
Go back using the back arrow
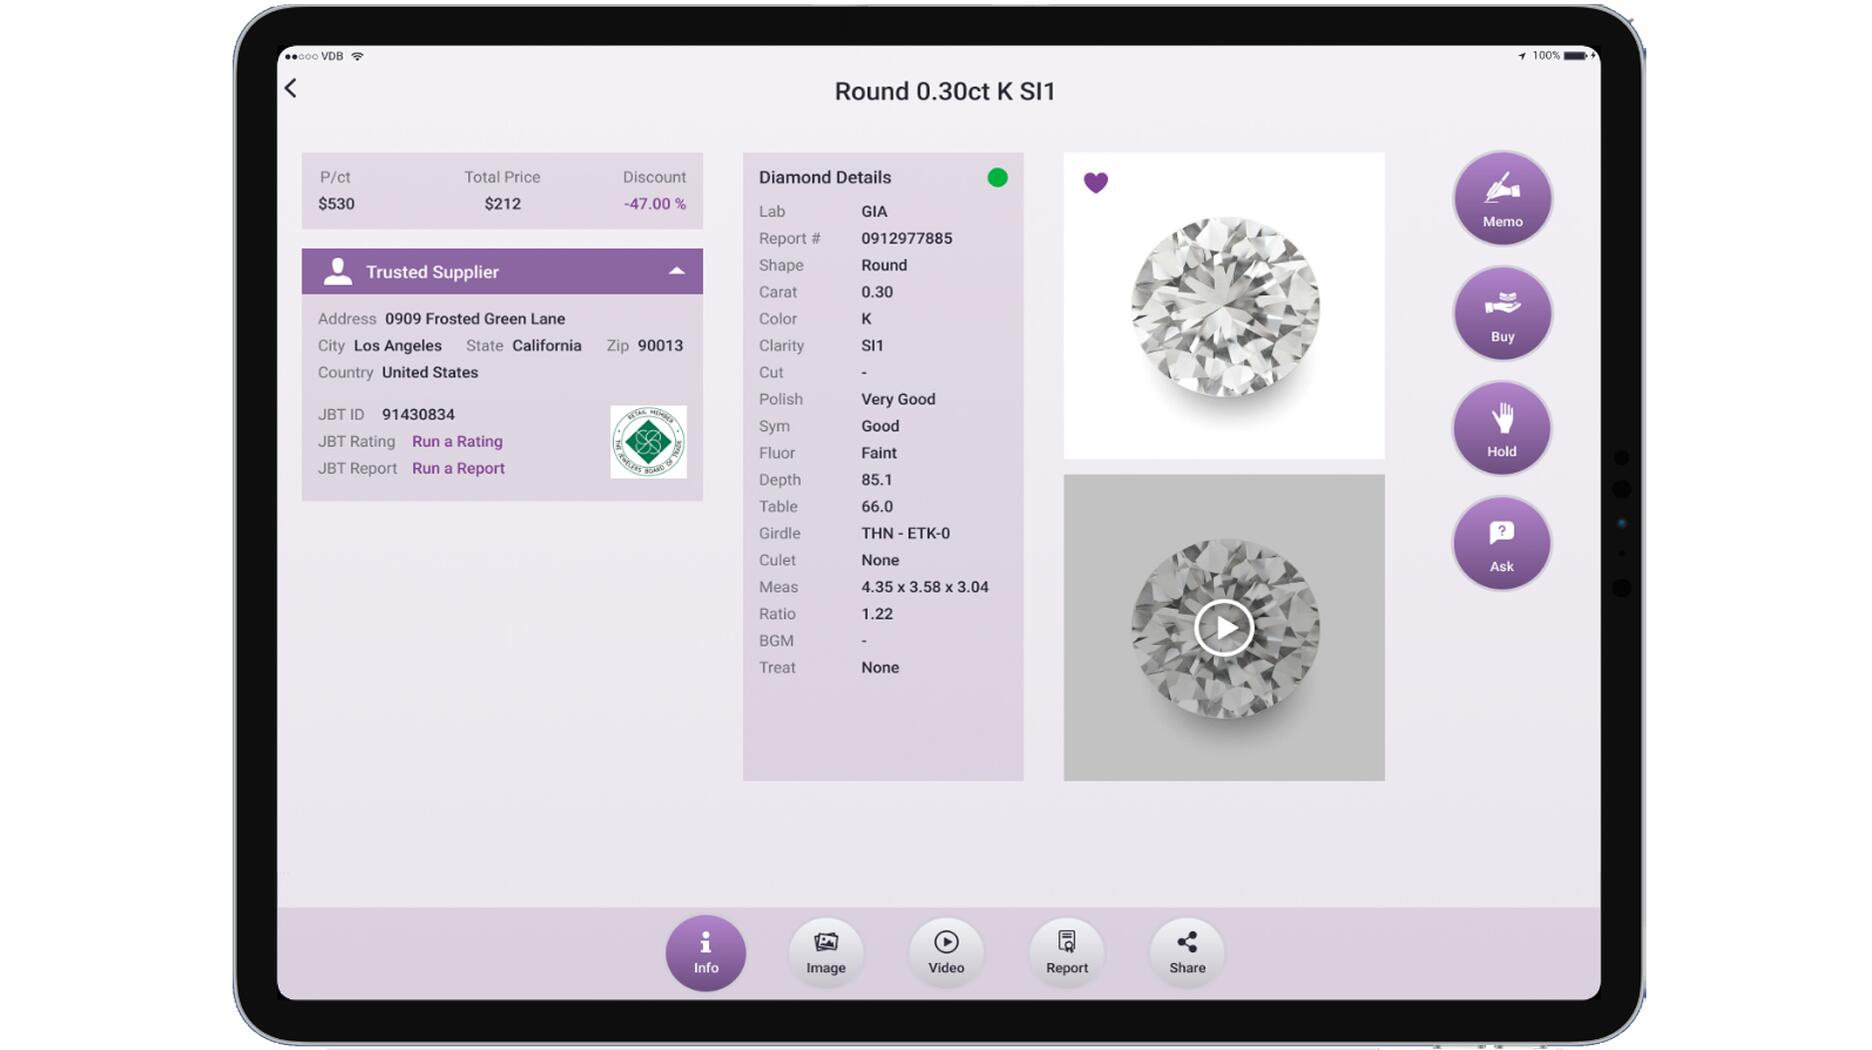pos(291,89)
